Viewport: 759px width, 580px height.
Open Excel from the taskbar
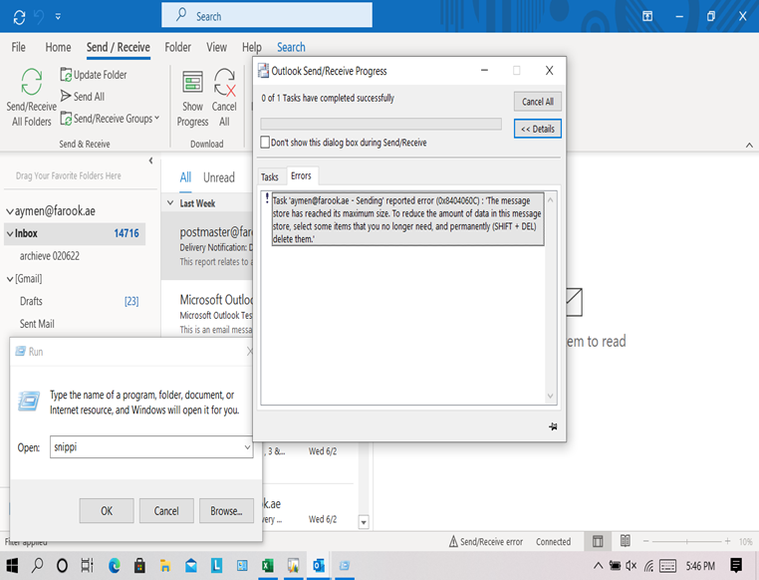point(268,565)
